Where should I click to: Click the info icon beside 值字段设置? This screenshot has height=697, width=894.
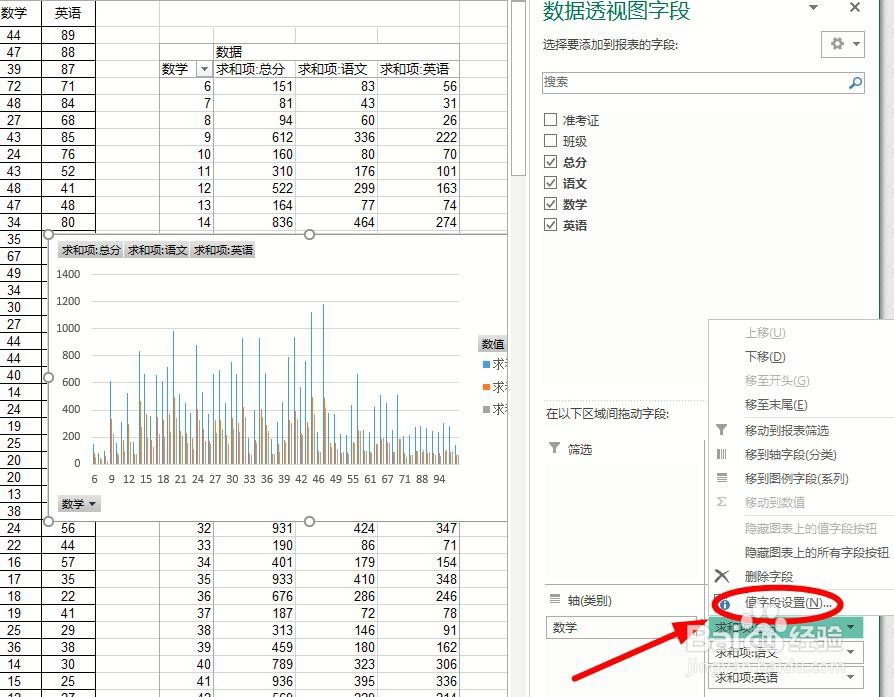pyautogui.click(x=723, y=604)
